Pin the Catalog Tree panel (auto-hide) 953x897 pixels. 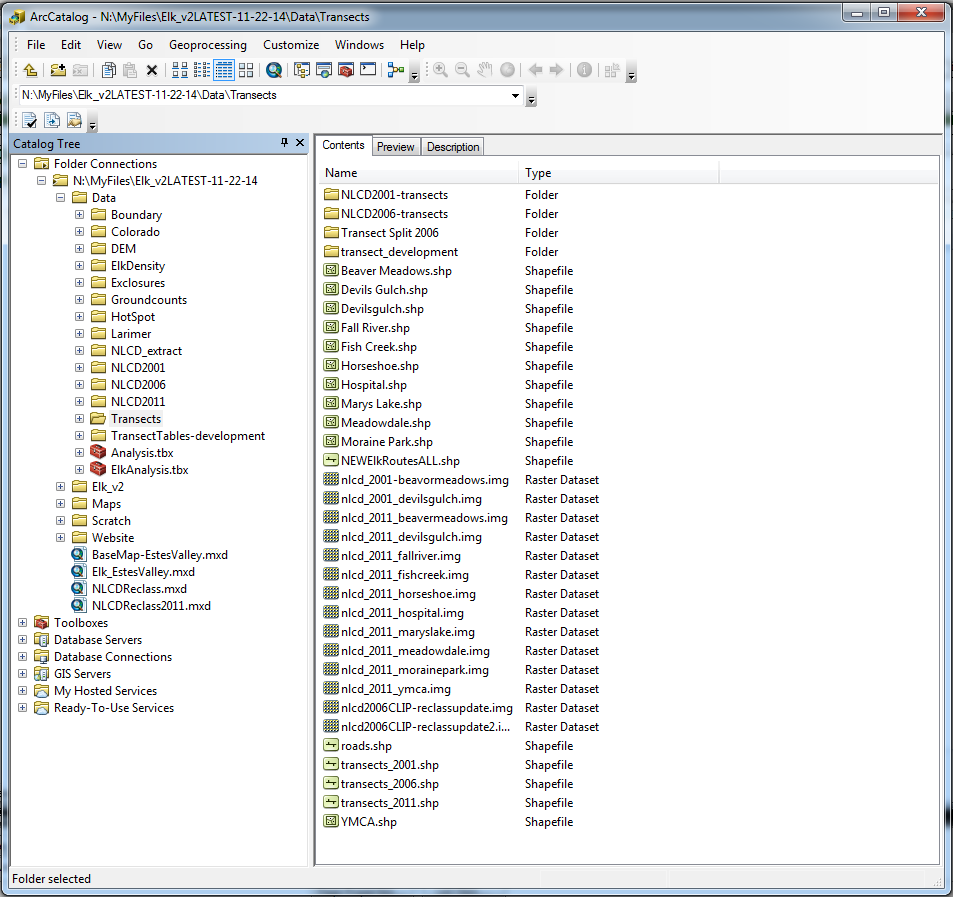(284, 144)
